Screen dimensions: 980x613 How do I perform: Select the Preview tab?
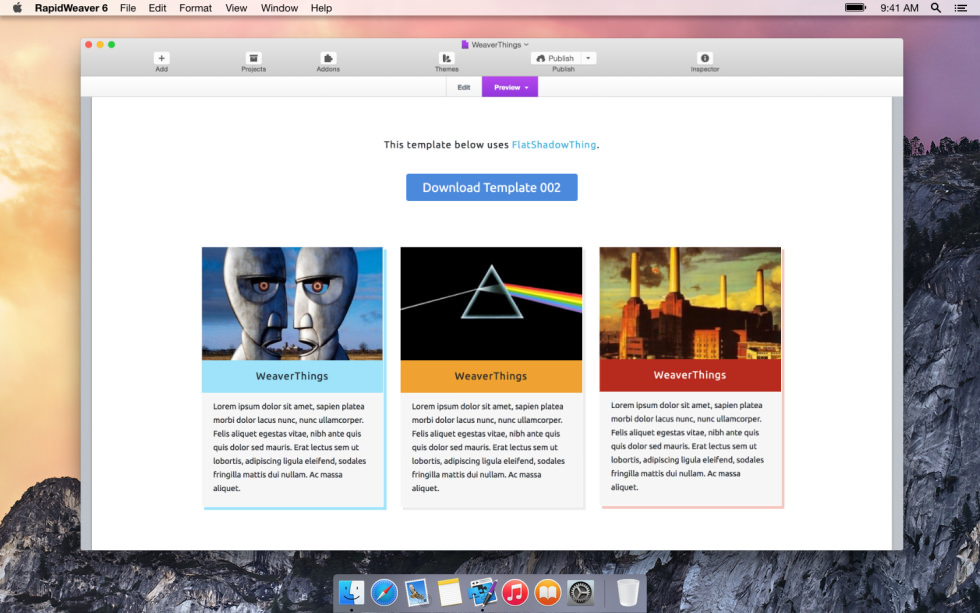point(510,87)
